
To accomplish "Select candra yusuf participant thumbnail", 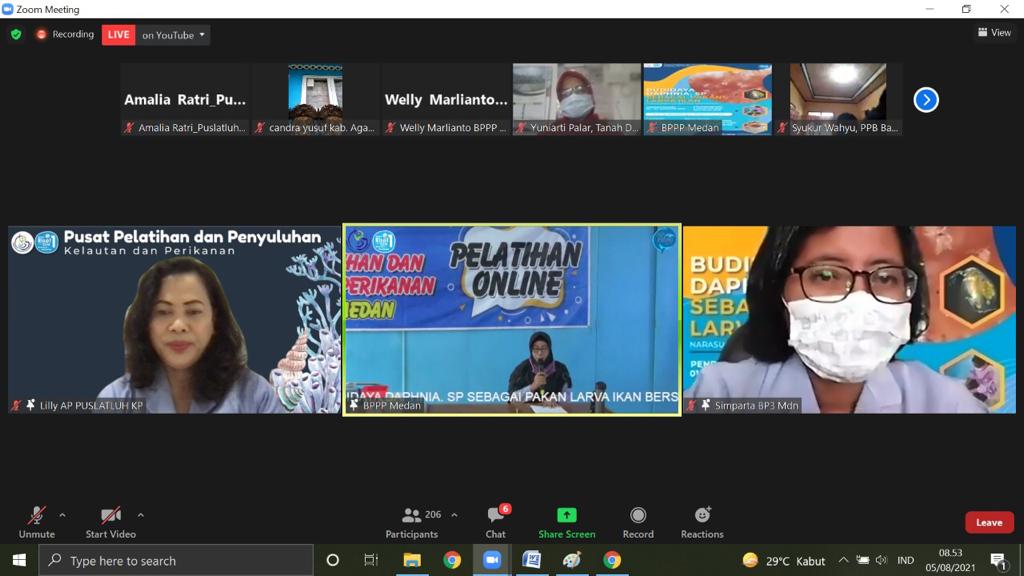I will pyautogui.click(x=315, y=99).
